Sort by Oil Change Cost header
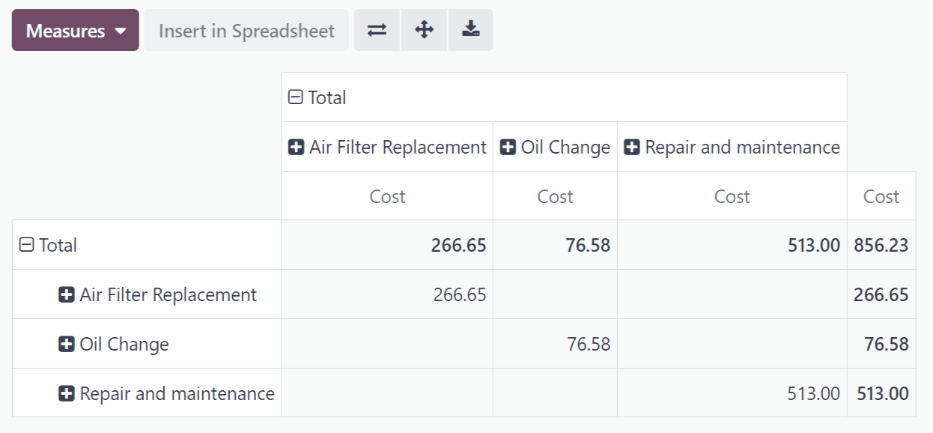Screen dimensions: 933x433 (555, 197)
